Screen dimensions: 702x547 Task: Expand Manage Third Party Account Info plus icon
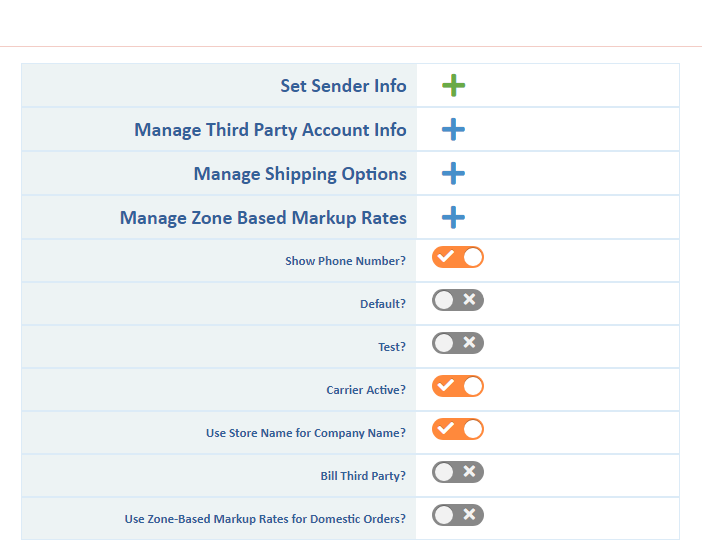click(x=453, y=130)
